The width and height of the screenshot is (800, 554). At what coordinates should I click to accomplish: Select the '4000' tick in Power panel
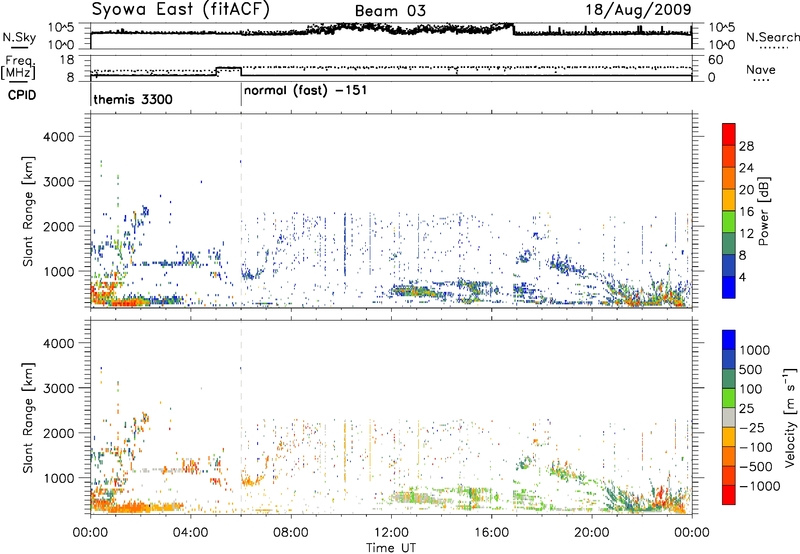[58, 137]
